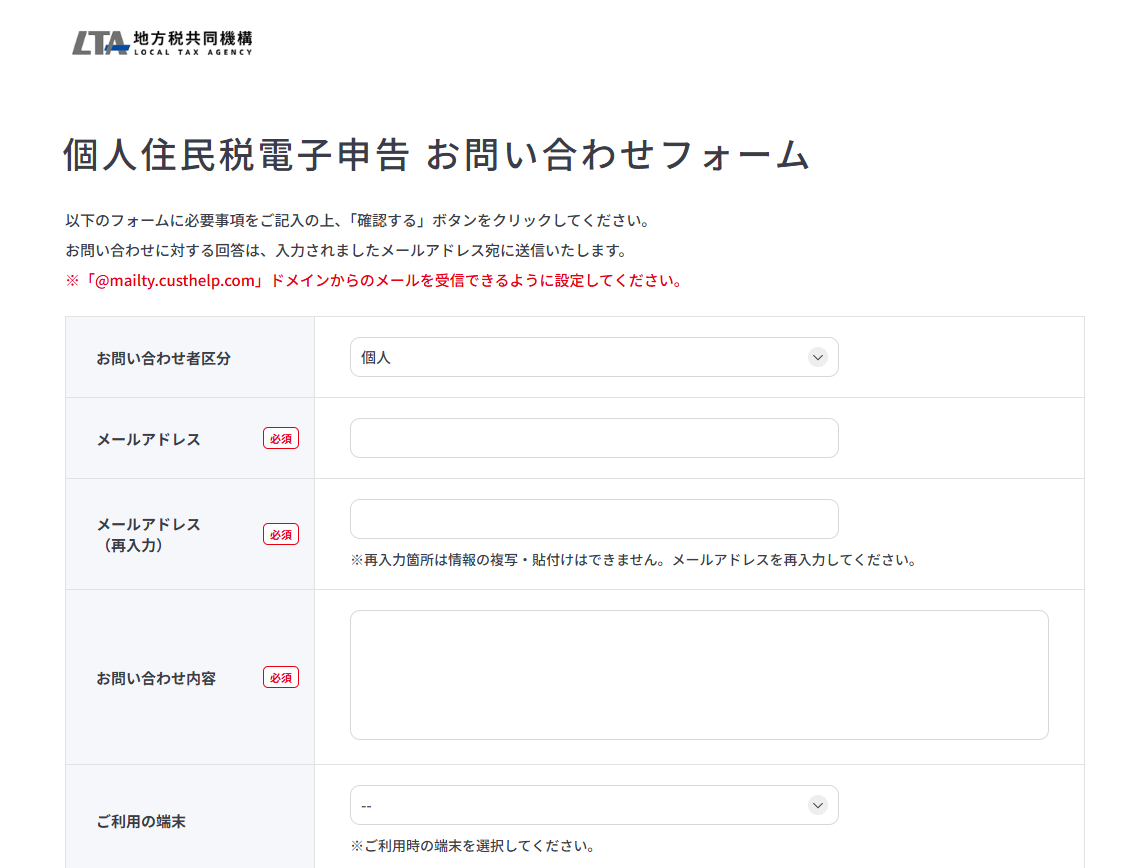Click the red @mailty.custhelp.com notice text
Viewport: 1127px width, 868px height.
374,280
